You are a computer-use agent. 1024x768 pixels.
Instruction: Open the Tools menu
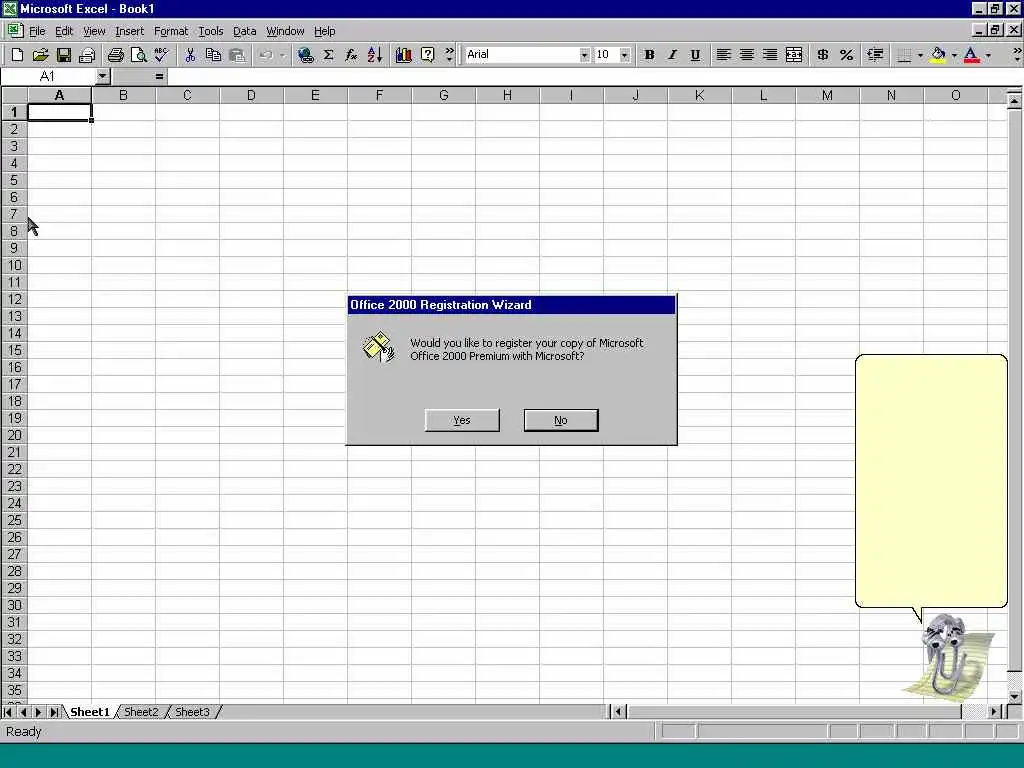(x=211, y=31)
